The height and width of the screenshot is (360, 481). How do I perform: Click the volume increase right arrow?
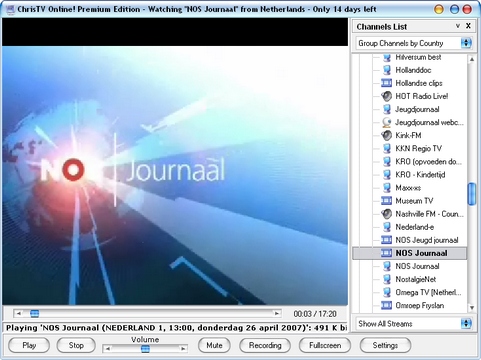(183, 349)
